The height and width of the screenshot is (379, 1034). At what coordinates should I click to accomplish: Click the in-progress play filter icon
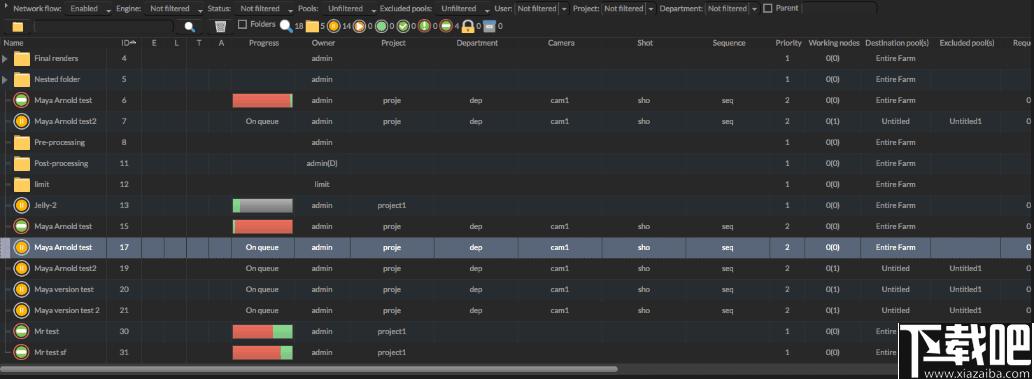coord(359,26)
